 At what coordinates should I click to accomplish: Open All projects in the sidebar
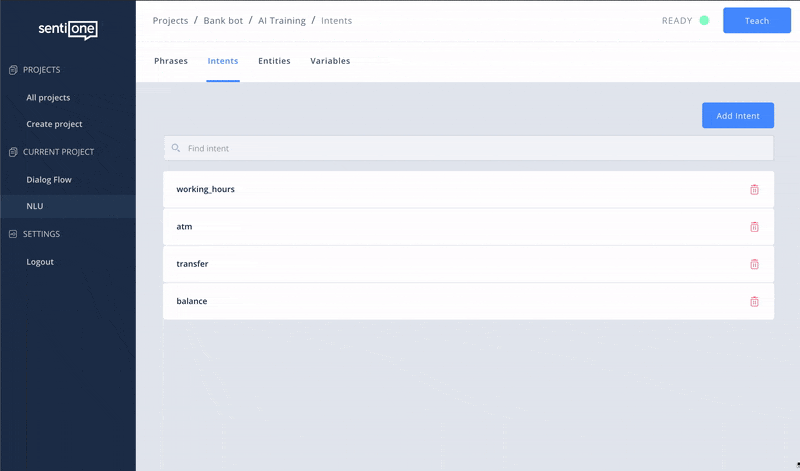[48, 98]
